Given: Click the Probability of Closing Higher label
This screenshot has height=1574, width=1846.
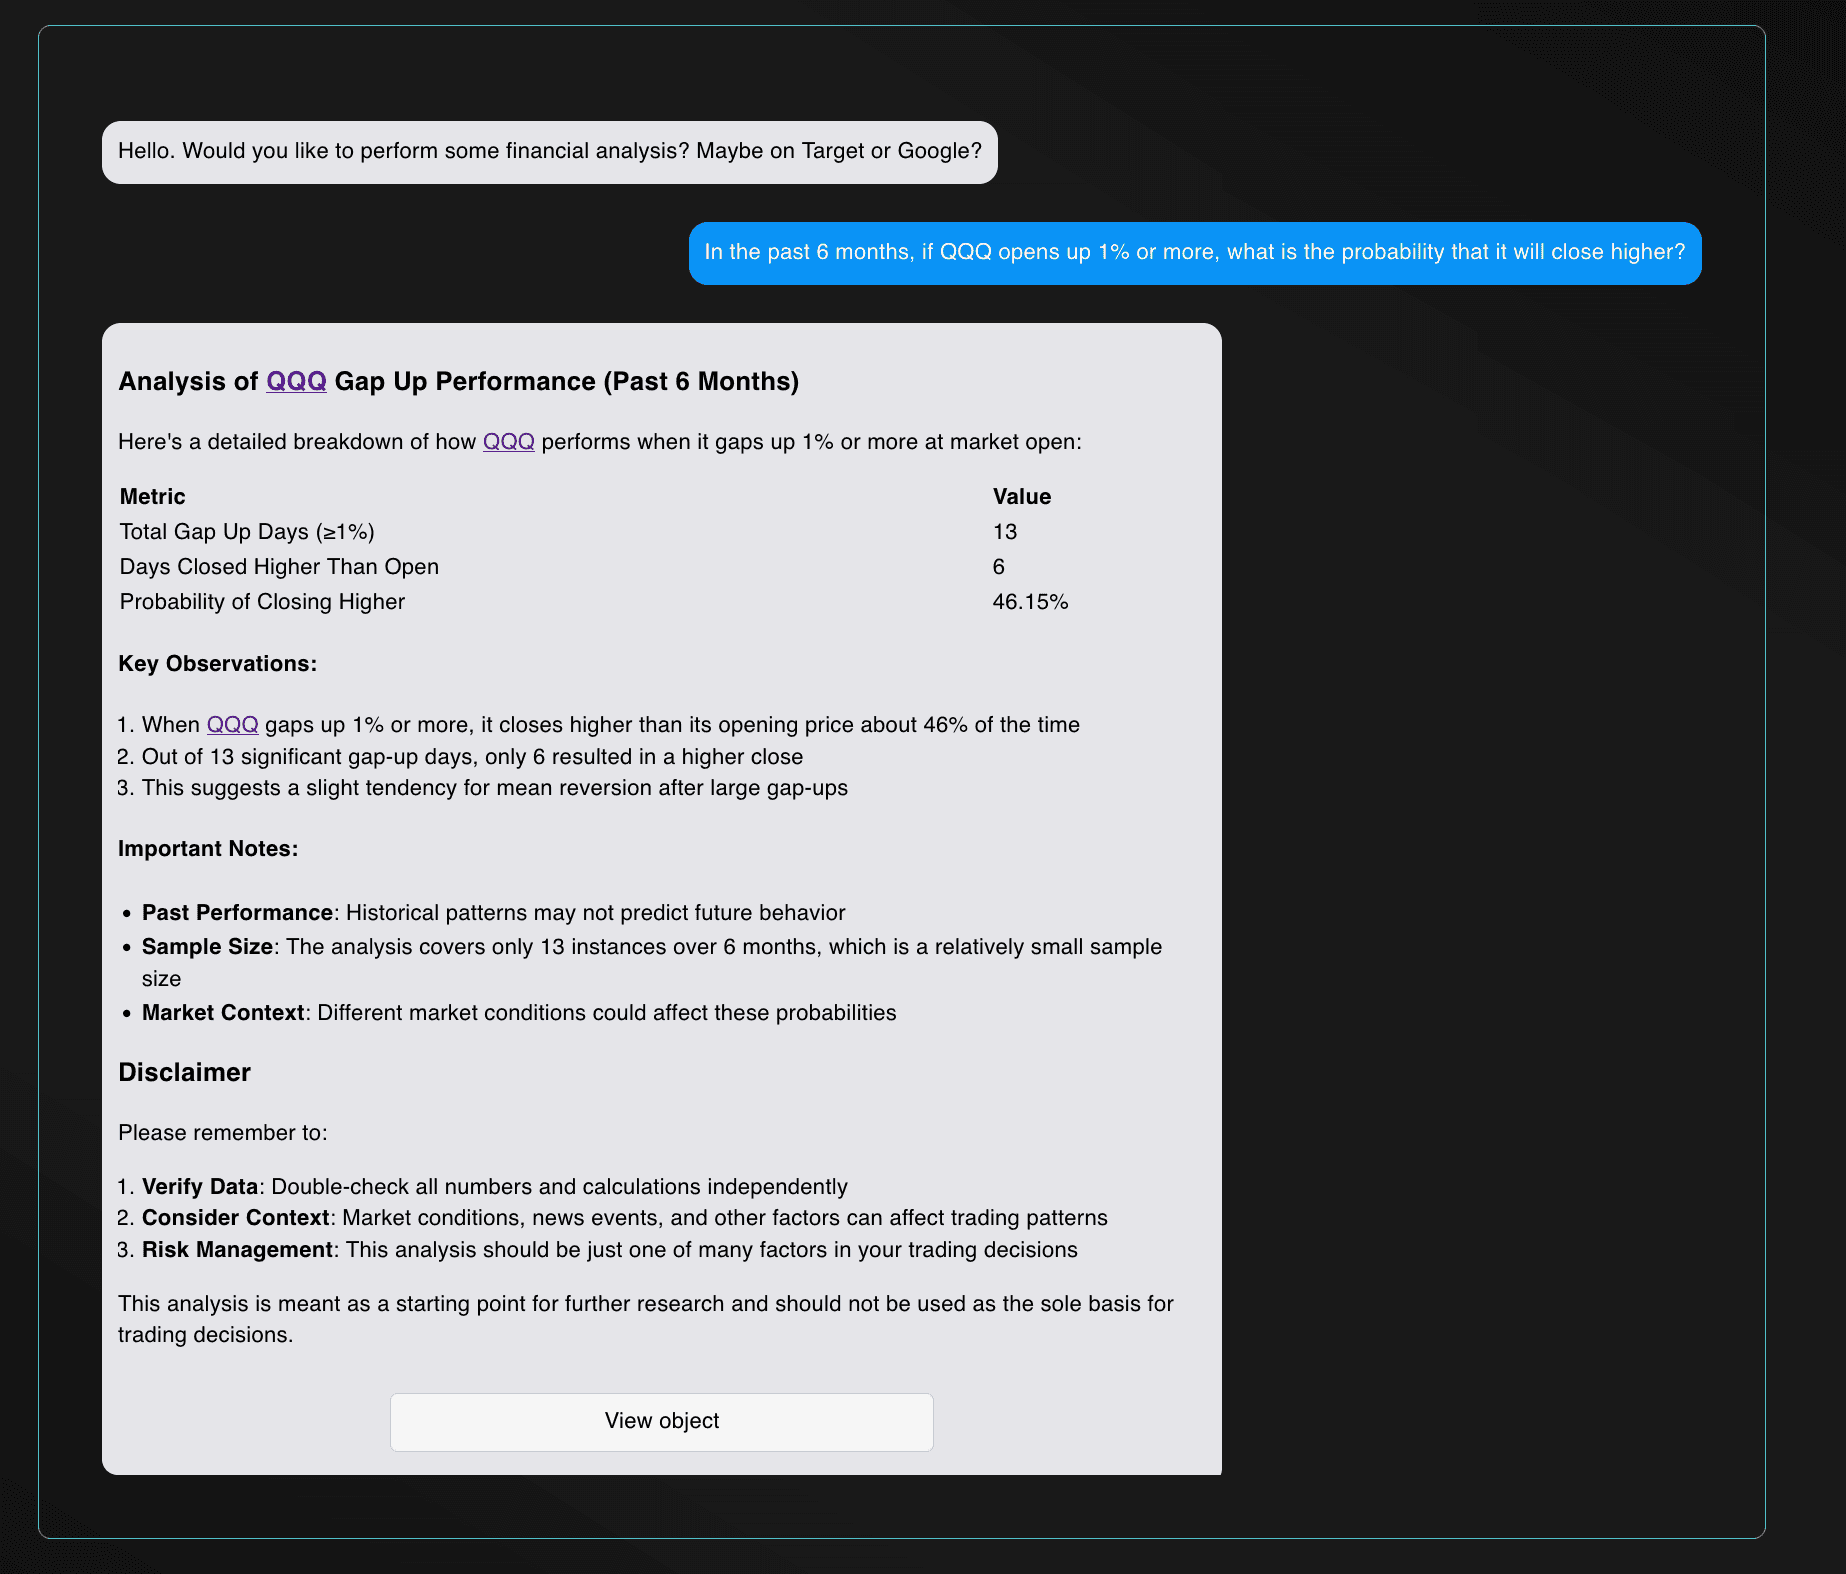Looking at the screenshot, I should (x=262, y=602).
